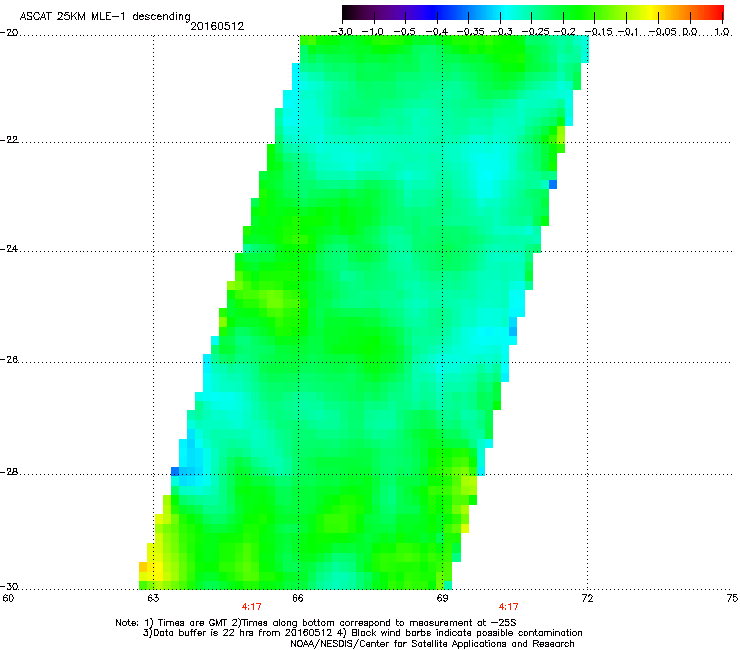The image size is (740, 650).
Task: Click the "66" longitude axis label
Action: click(298, 599)
